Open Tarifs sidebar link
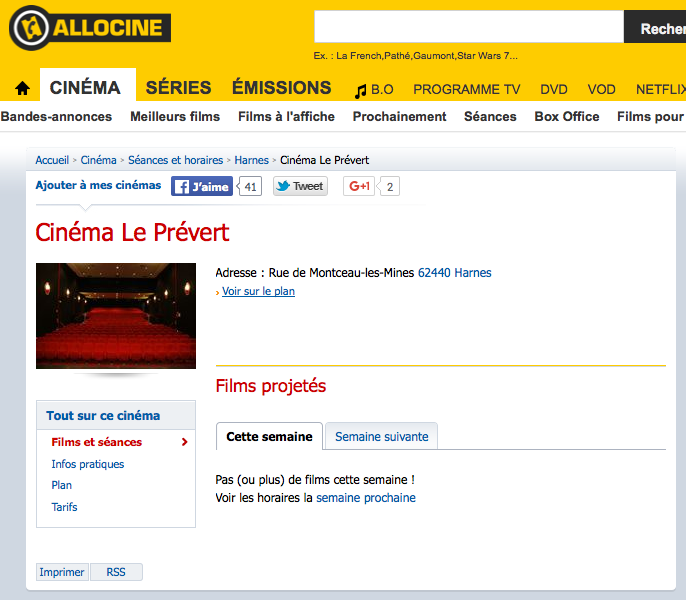686x600 pixels. [x=64, y=507]
